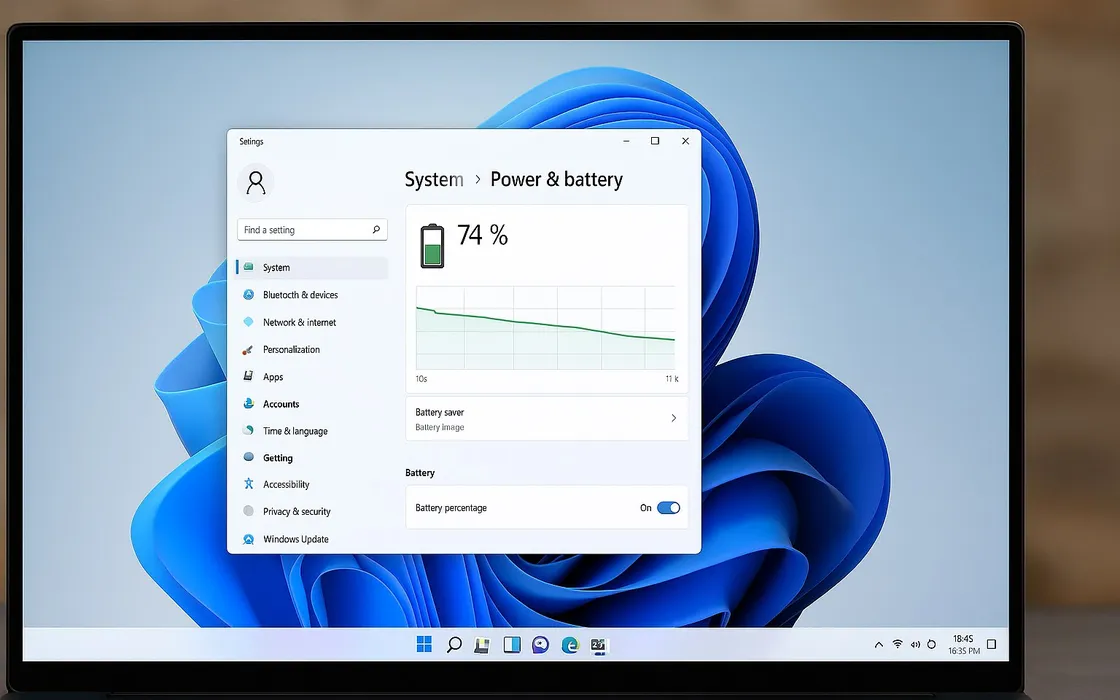
Task: Open Search from the taskbar
Action: (453, 645)
